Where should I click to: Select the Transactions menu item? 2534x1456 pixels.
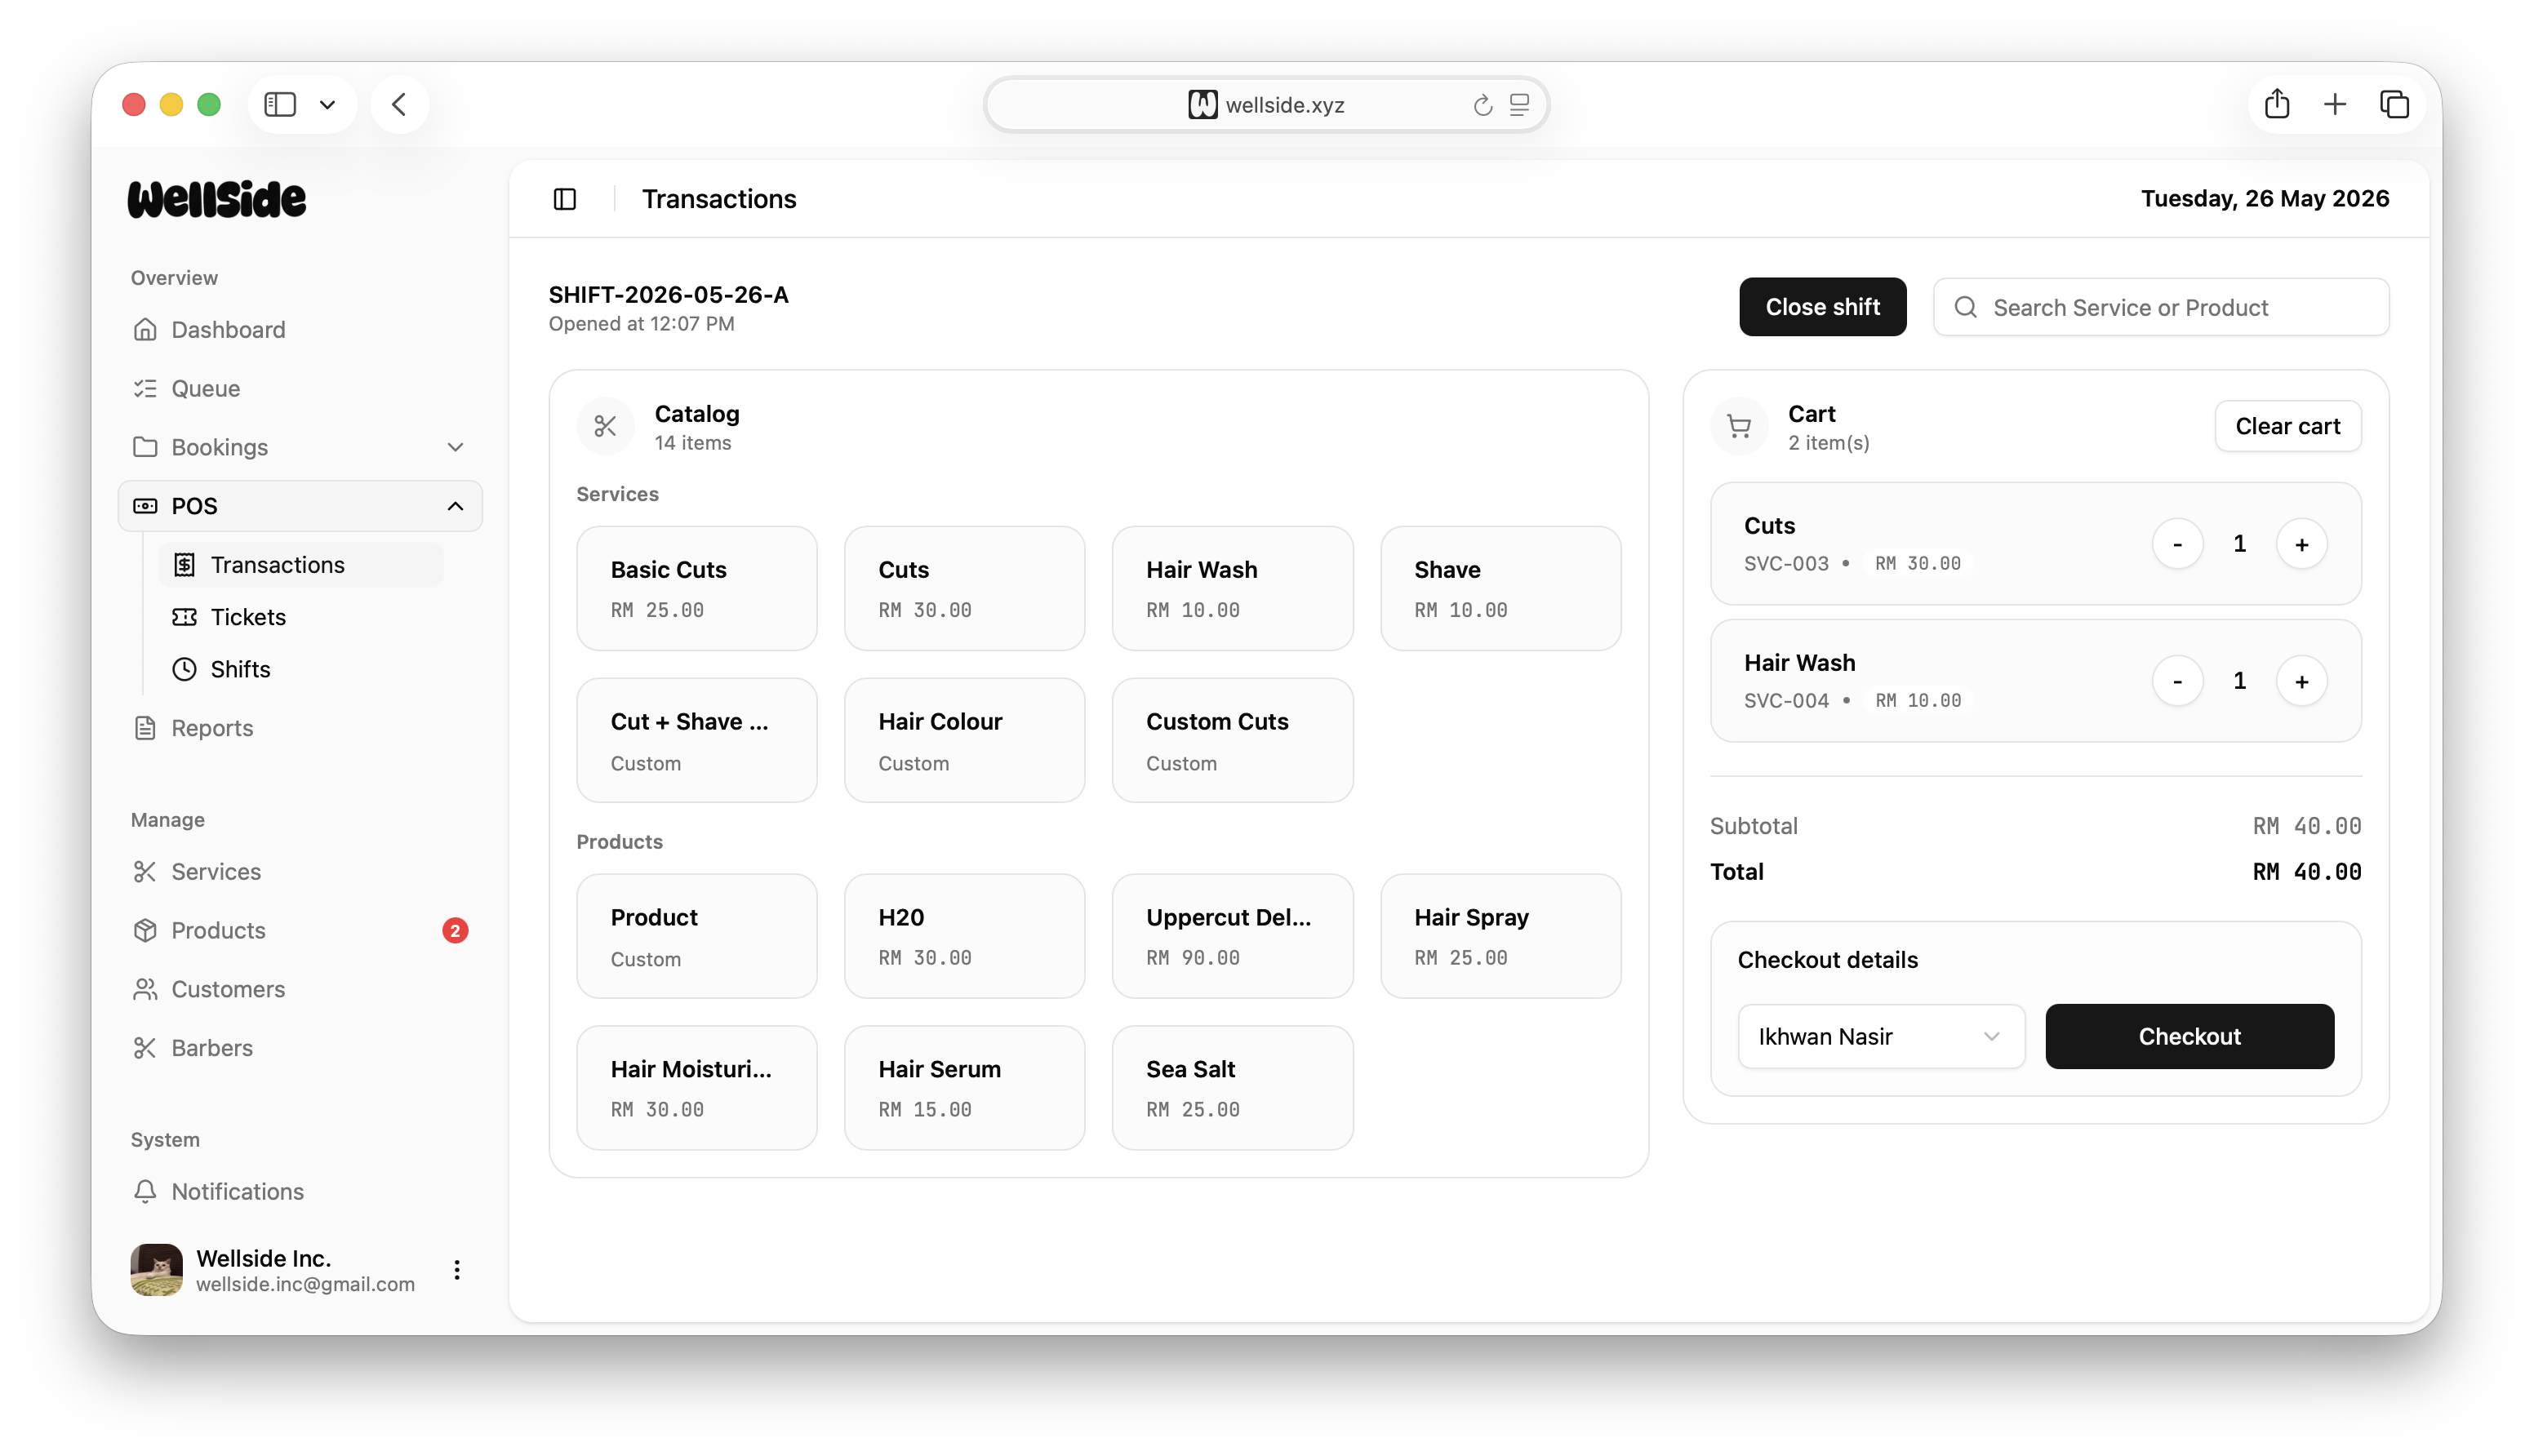(x=301, y=565)
